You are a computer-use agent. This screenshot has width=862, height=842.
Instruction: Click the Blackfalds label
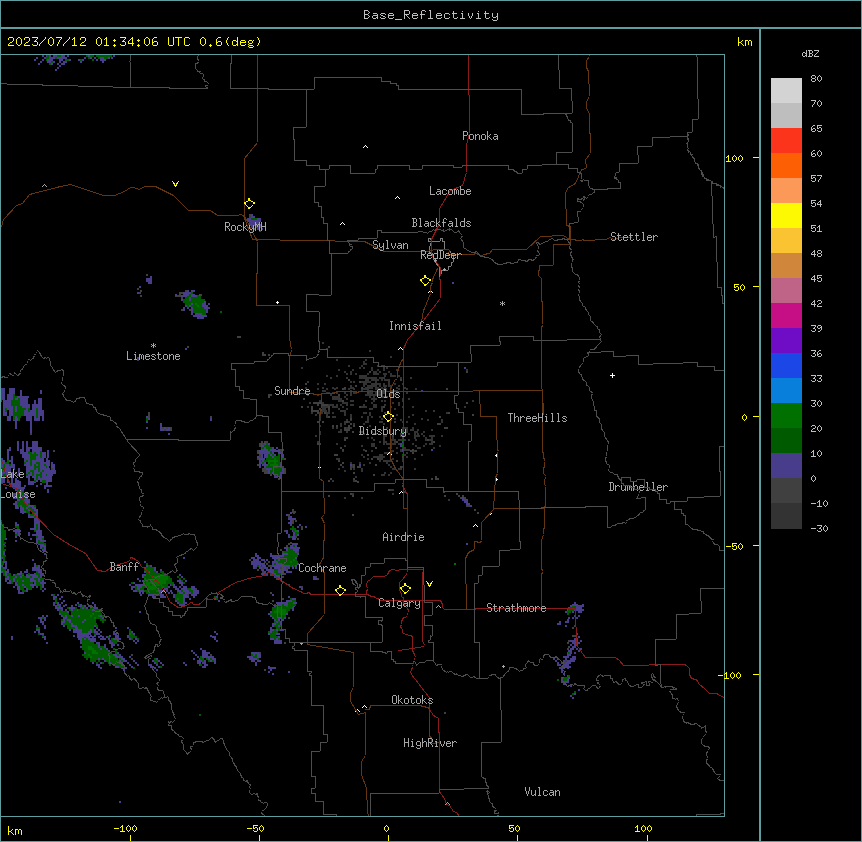pos(441,223)
